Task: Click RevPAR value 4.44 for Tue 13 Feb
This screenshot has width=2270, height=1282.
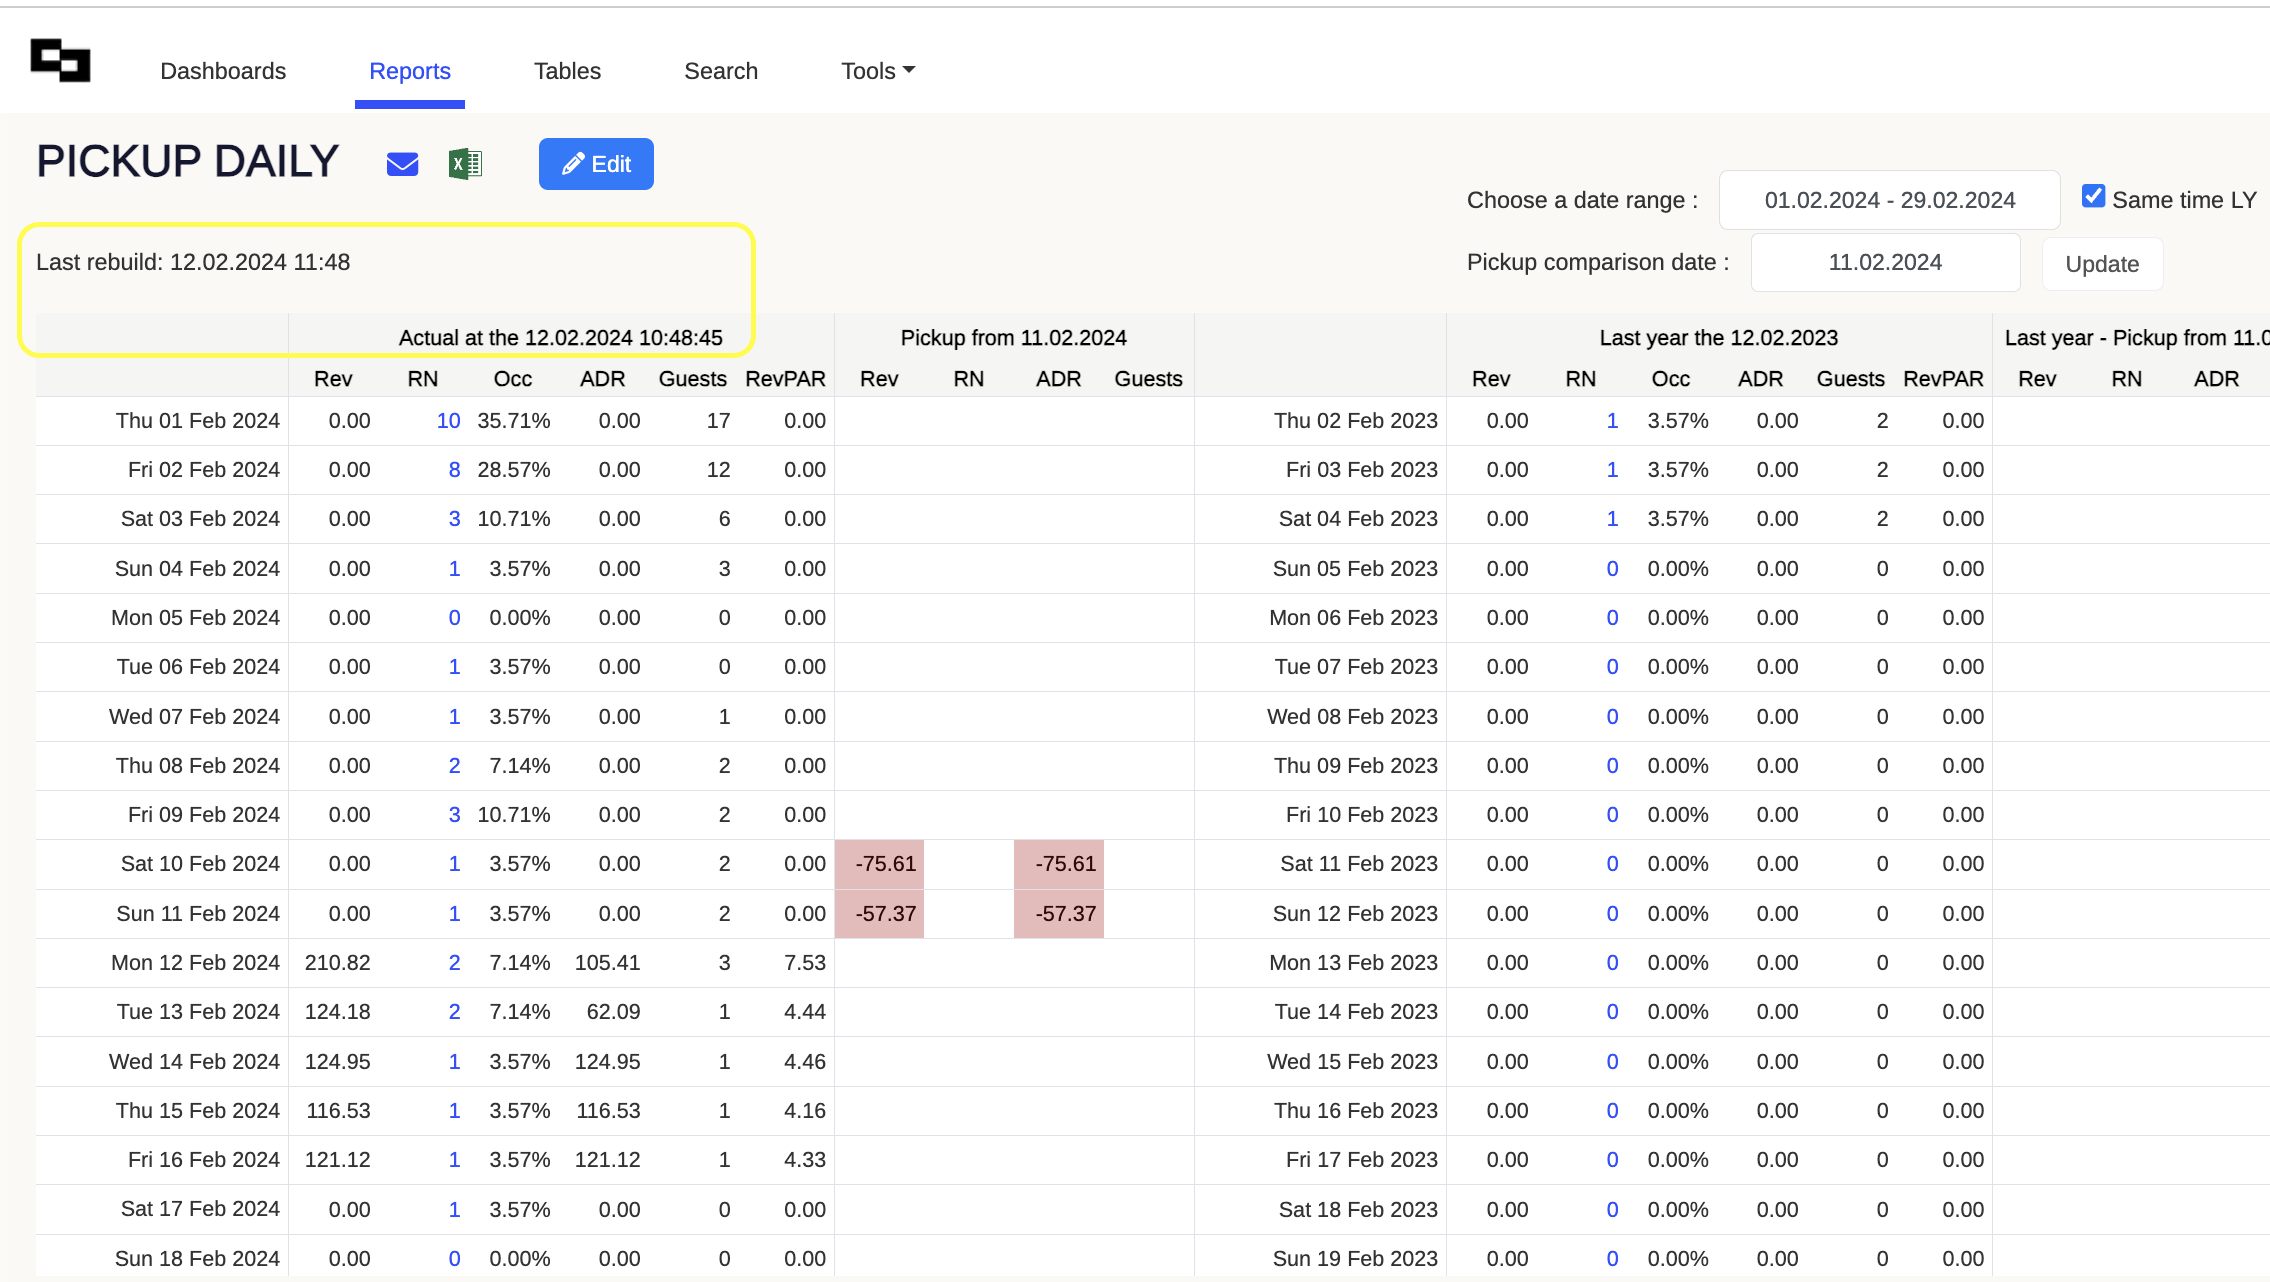Action: click(x=805, y=1012)
